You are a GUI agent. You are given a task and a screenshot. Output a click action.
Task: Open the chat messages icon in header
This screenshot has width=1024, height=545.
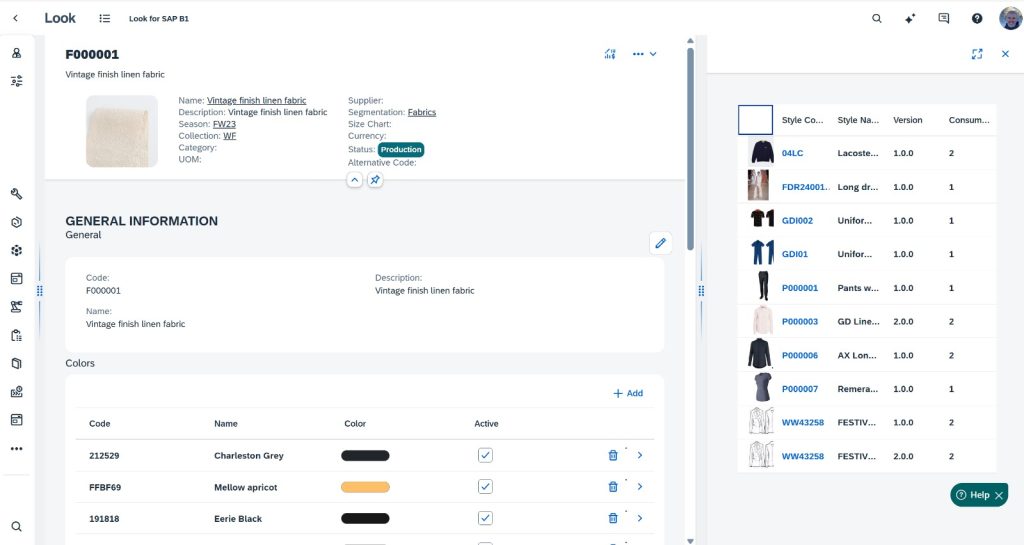click(x=943, y=18)
